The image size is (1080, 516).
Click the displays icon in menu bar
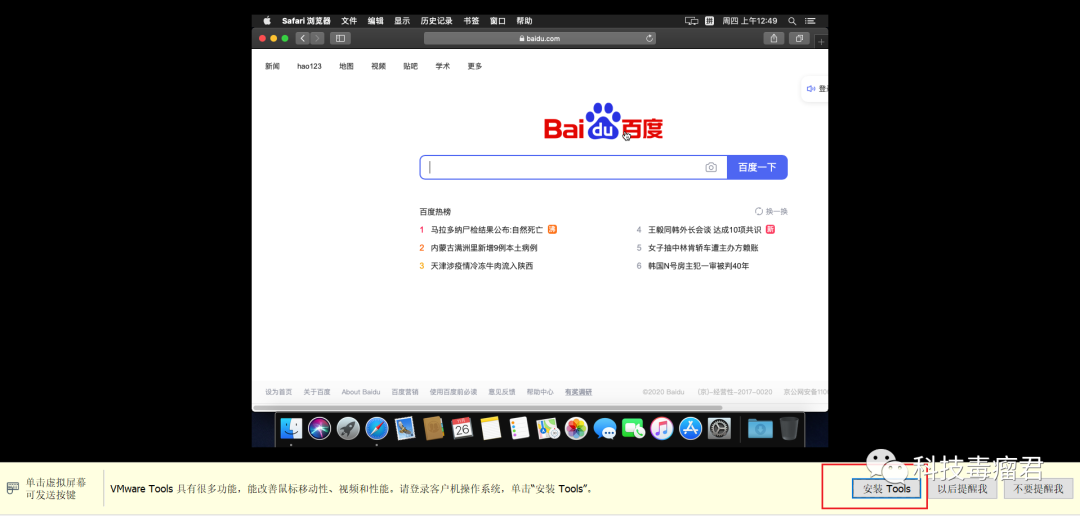[x=692, y=21]
